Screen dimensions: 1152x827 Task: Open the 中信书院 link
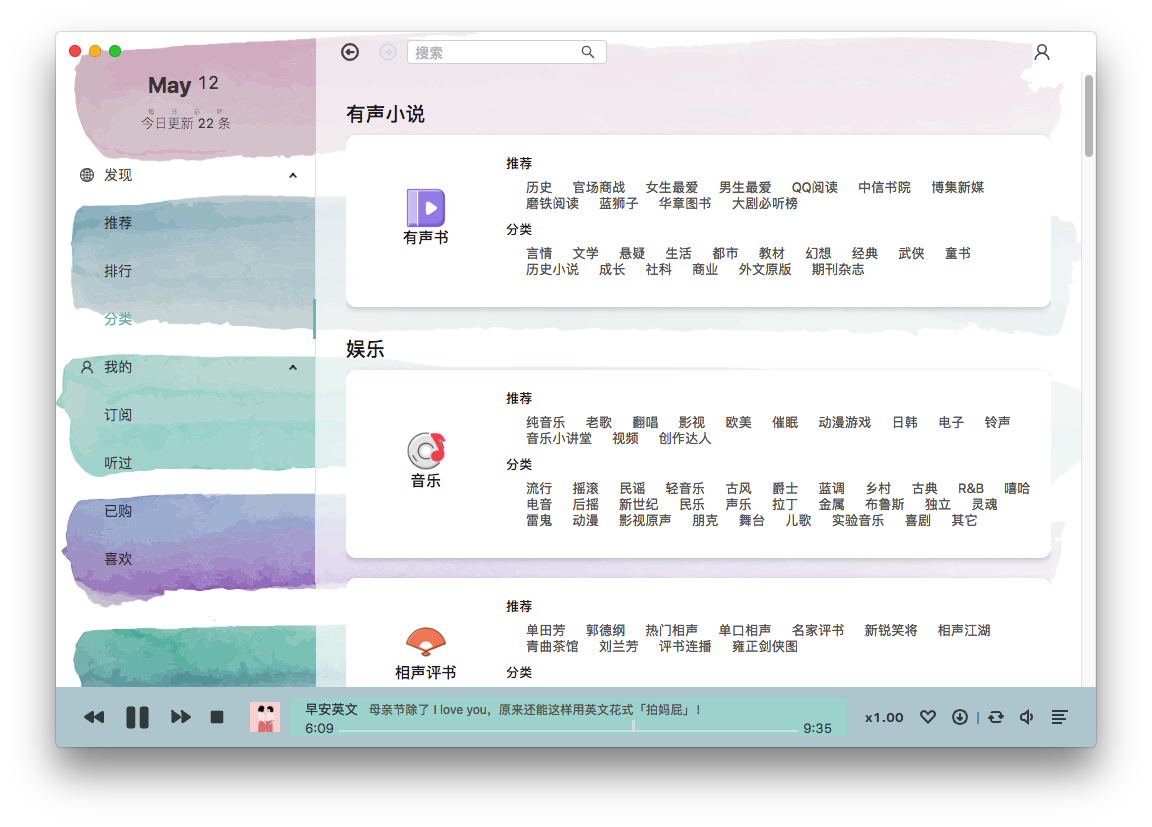coord(885,187)
